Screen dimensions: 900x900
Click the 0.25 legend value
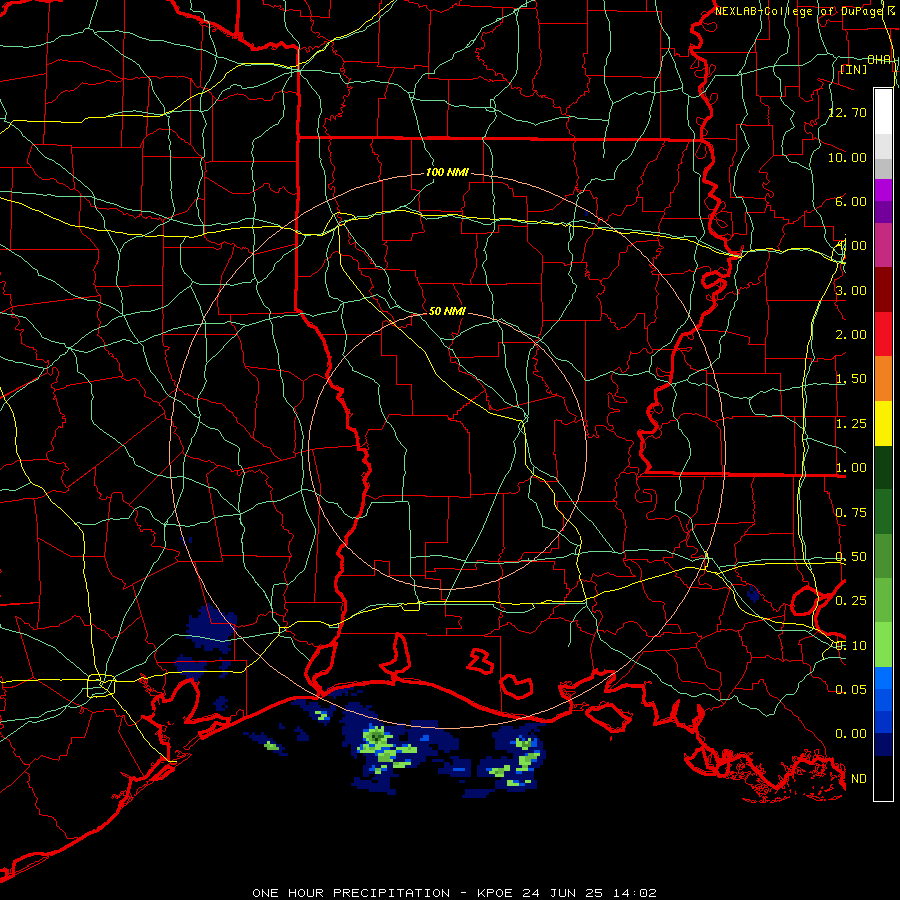tap(851, 601)
